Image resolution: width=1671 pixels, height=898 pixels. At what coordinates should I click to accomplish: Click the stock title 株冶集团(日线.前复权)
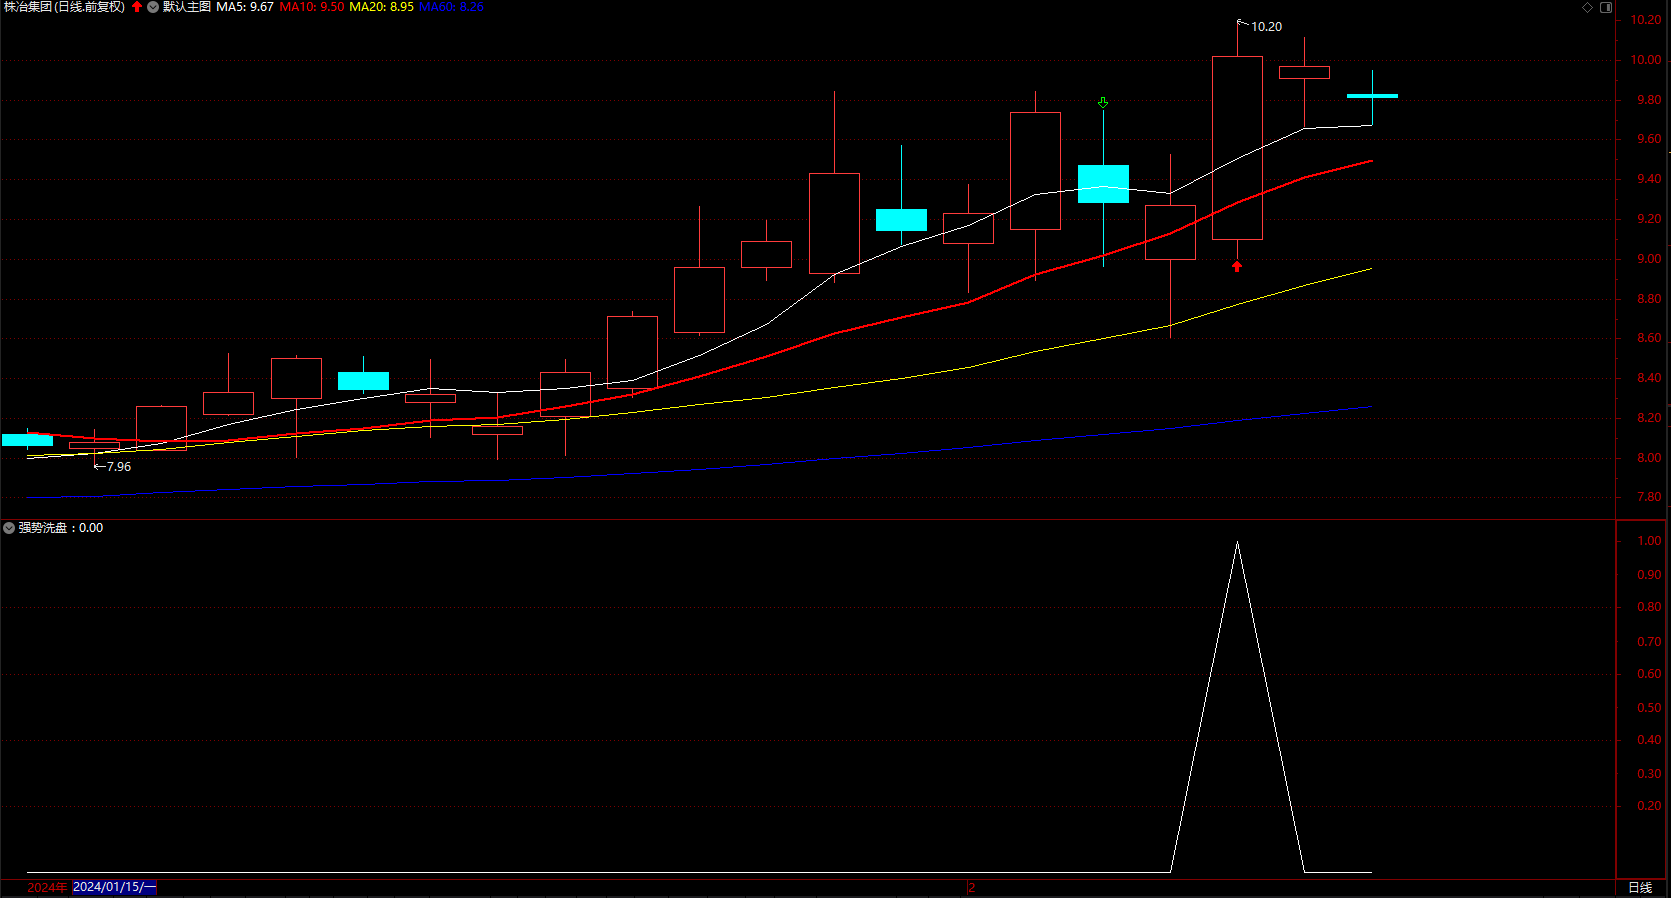point(65,7)
